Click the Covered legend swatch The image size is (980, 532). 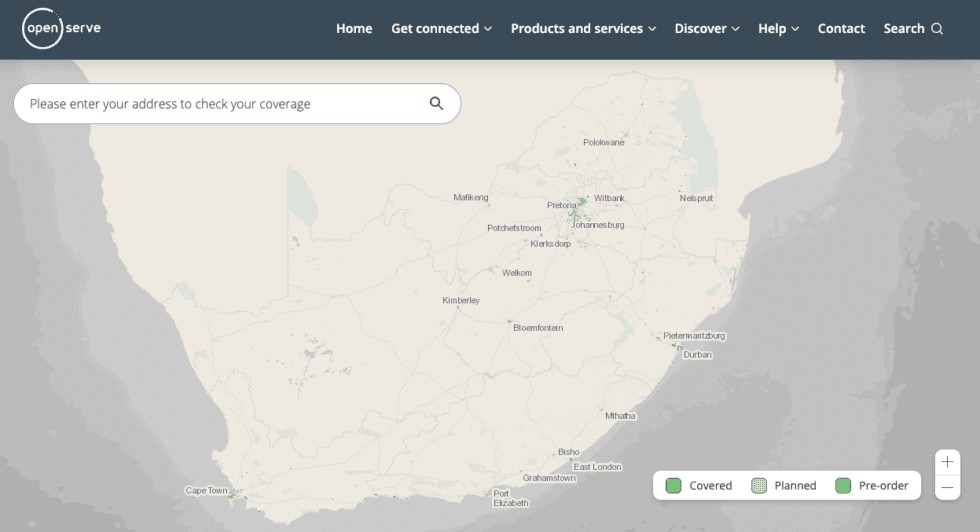674,486
